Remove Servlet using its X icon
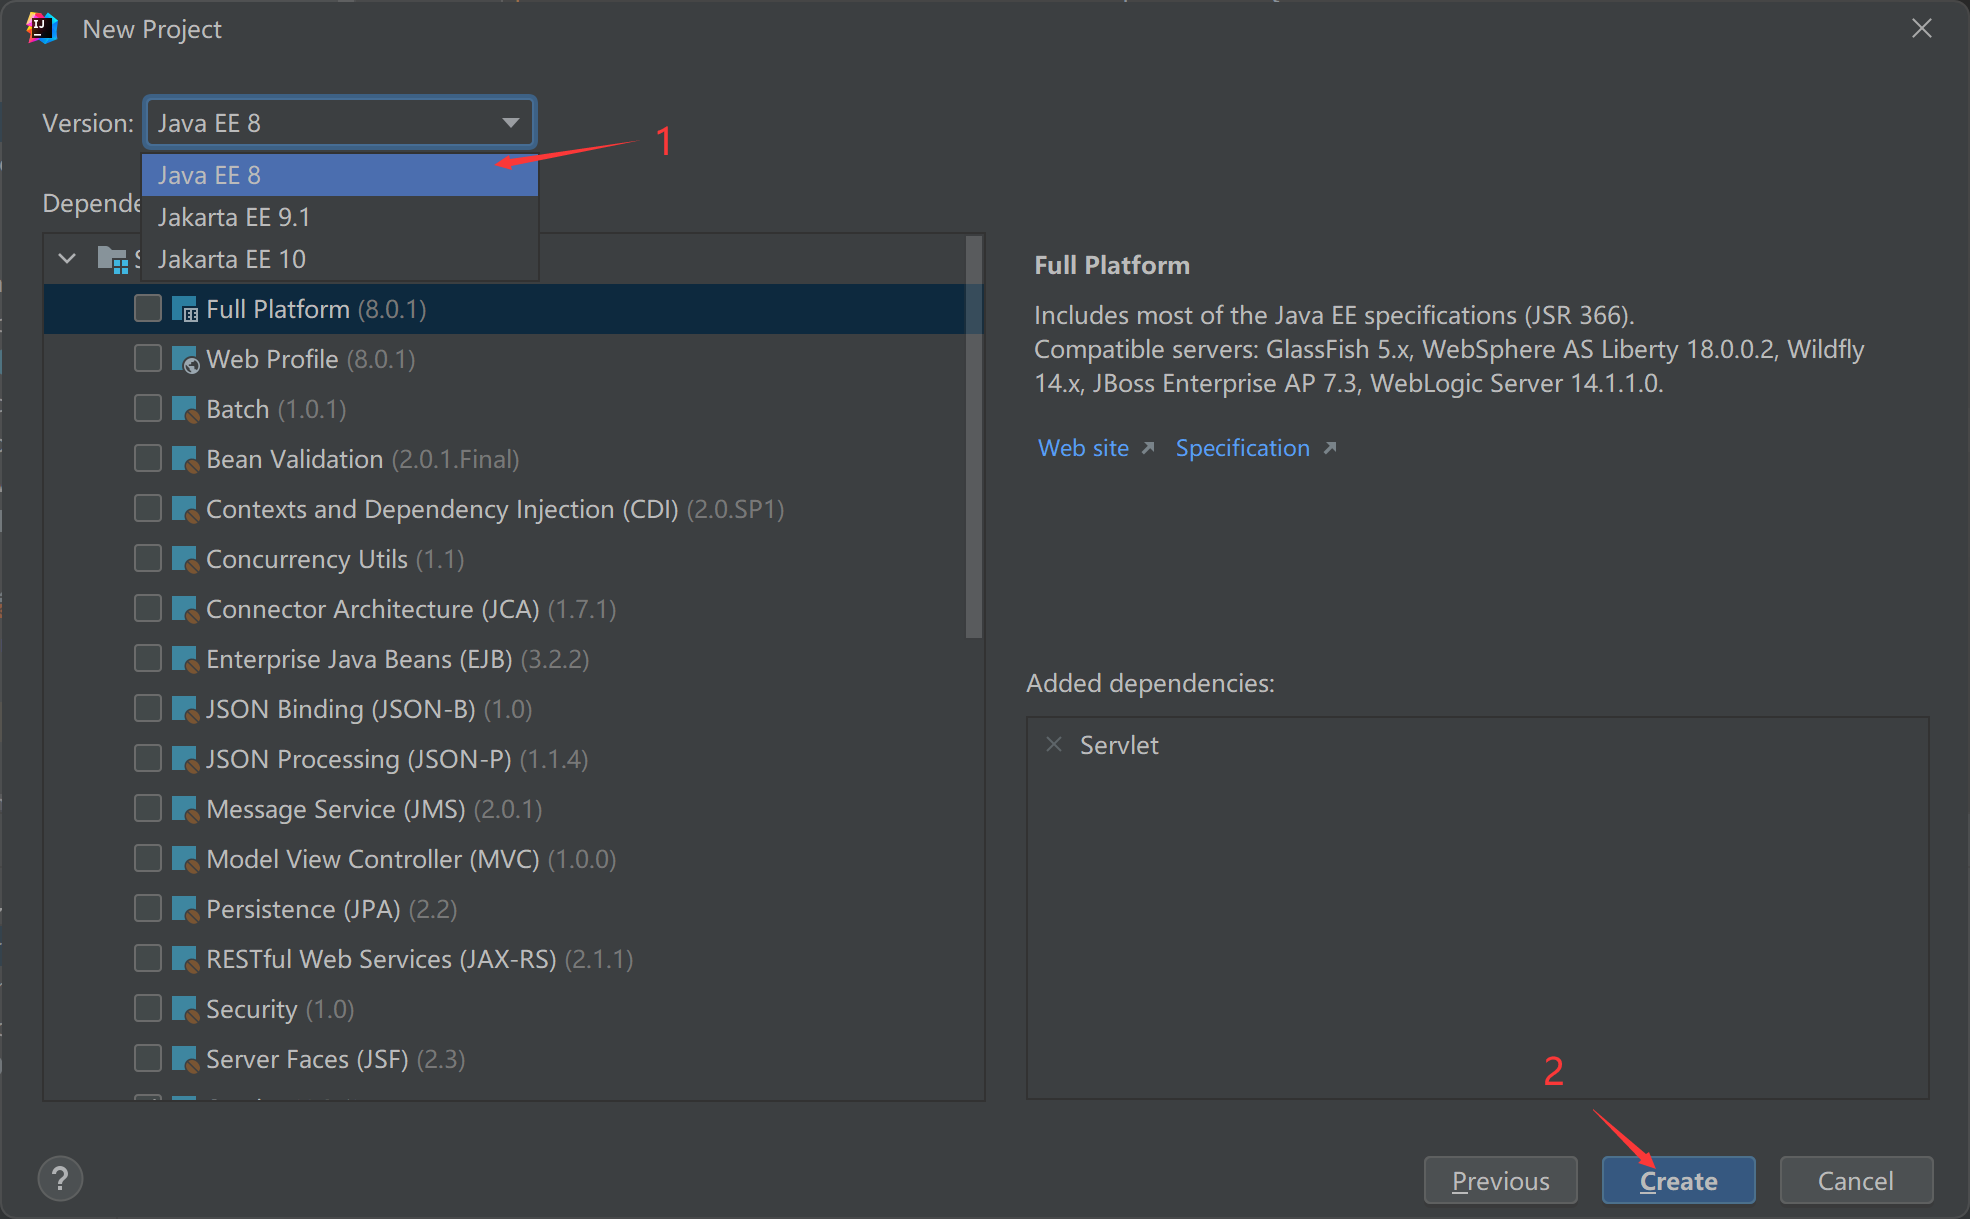 [1053, 744]
